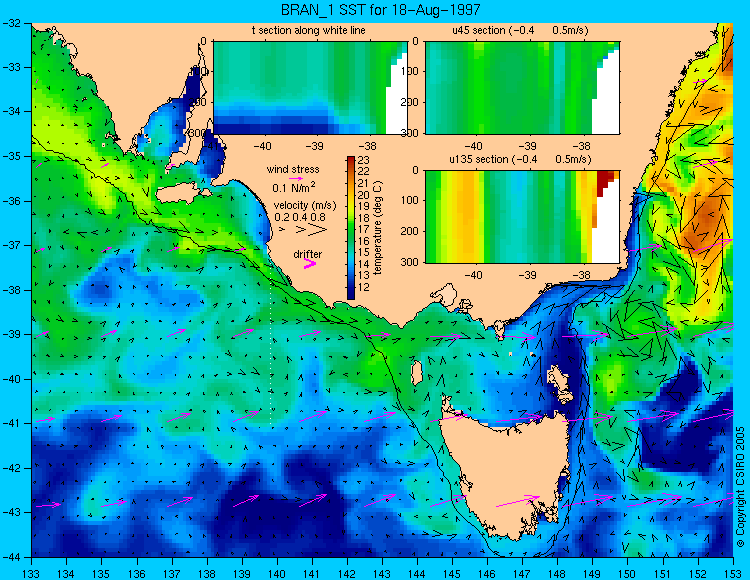Select the 't section along white line' heading
The image size is (750, 580).
tap(309, 31)
